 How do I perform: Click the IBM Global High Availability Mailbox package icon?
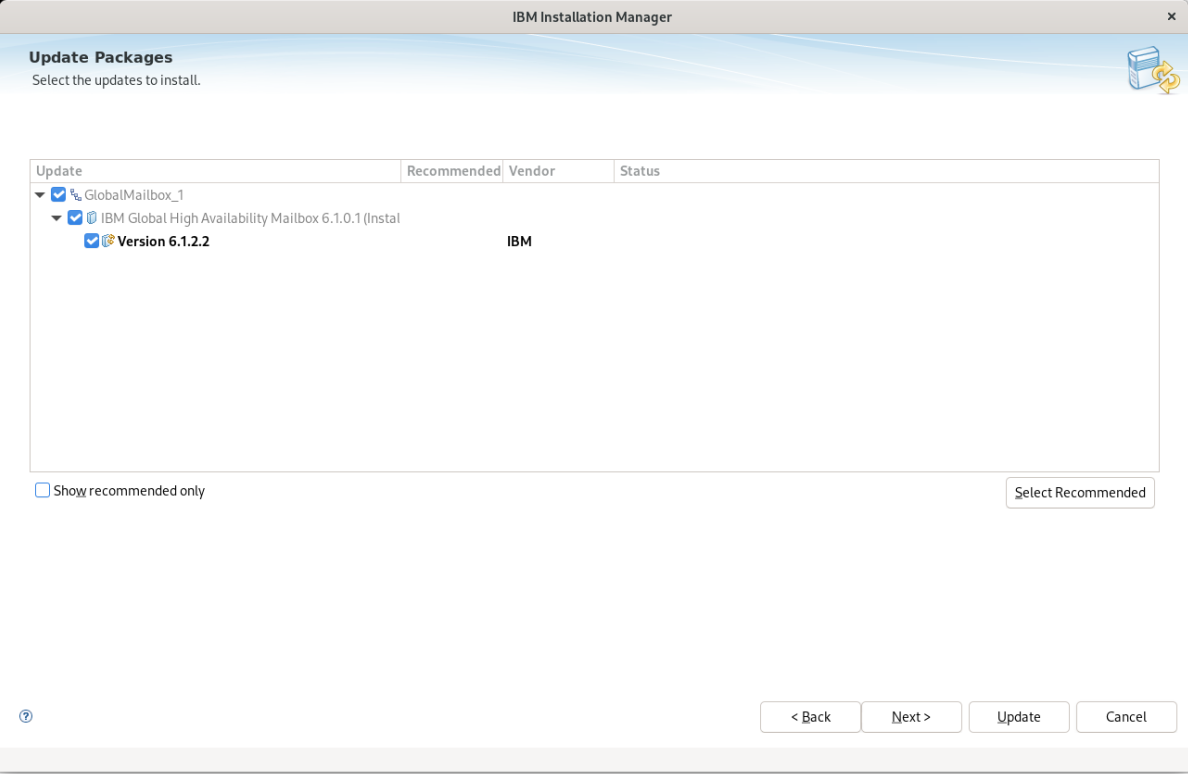click(x=91, y=218)
